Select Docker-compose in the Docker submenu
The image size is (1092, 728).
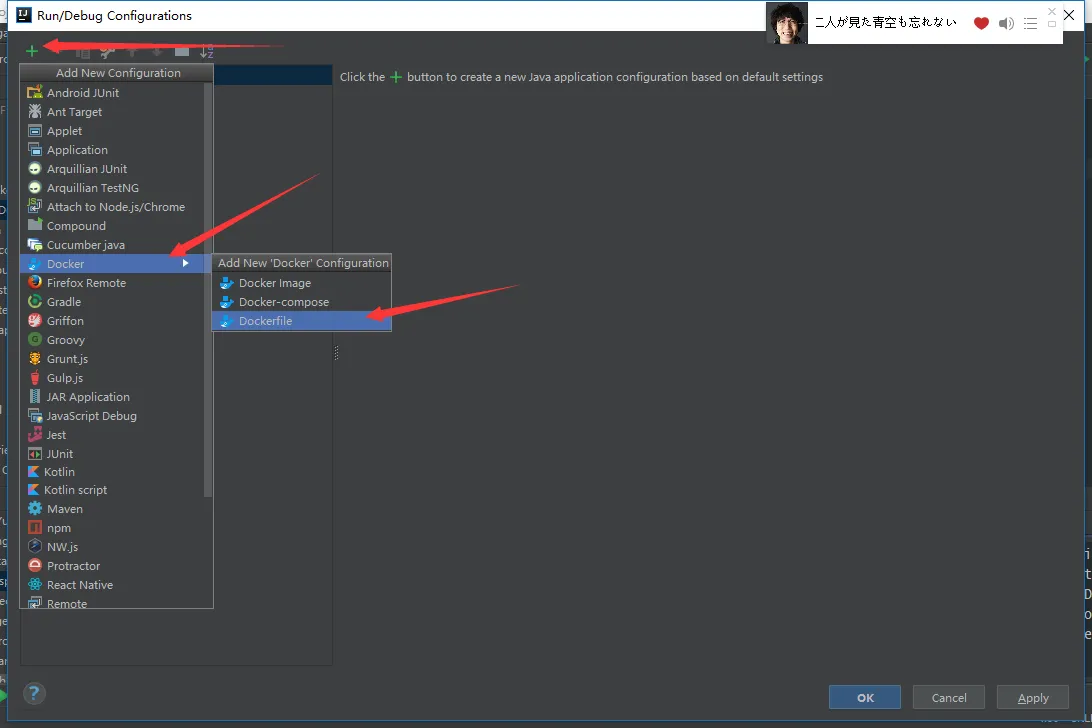point(302,302)
